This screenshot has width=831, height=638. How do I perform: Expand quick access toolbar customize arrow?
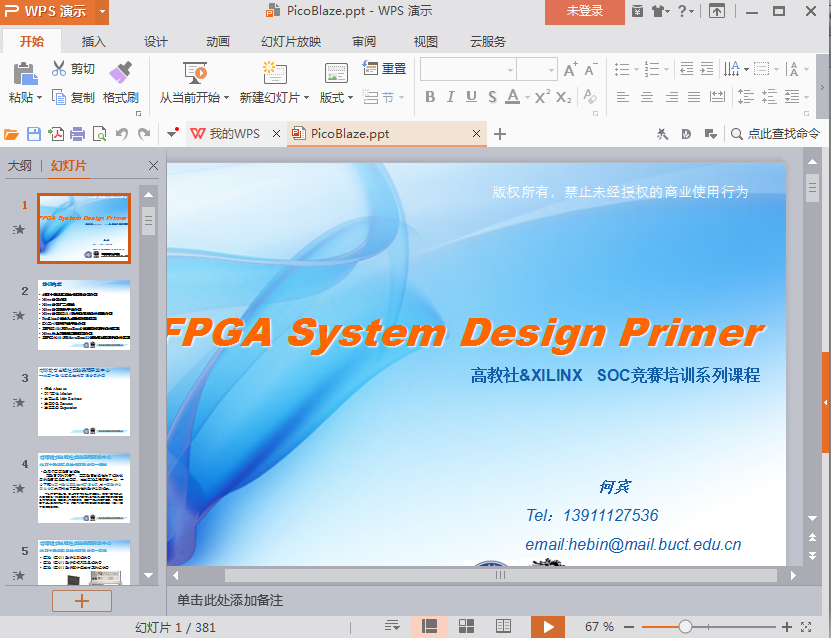[x=172, y=133]
